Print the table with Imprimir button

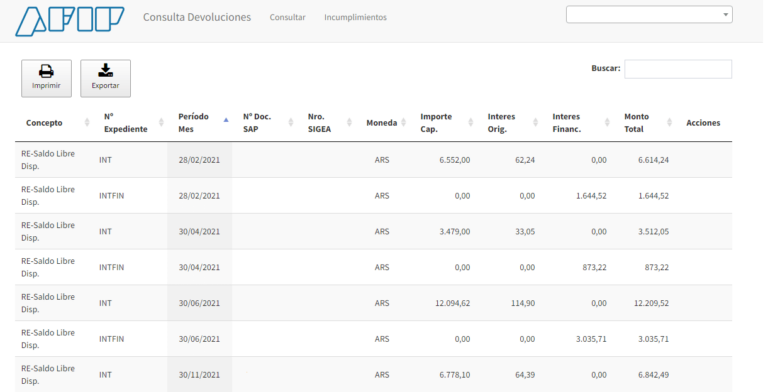pos(47,78)
